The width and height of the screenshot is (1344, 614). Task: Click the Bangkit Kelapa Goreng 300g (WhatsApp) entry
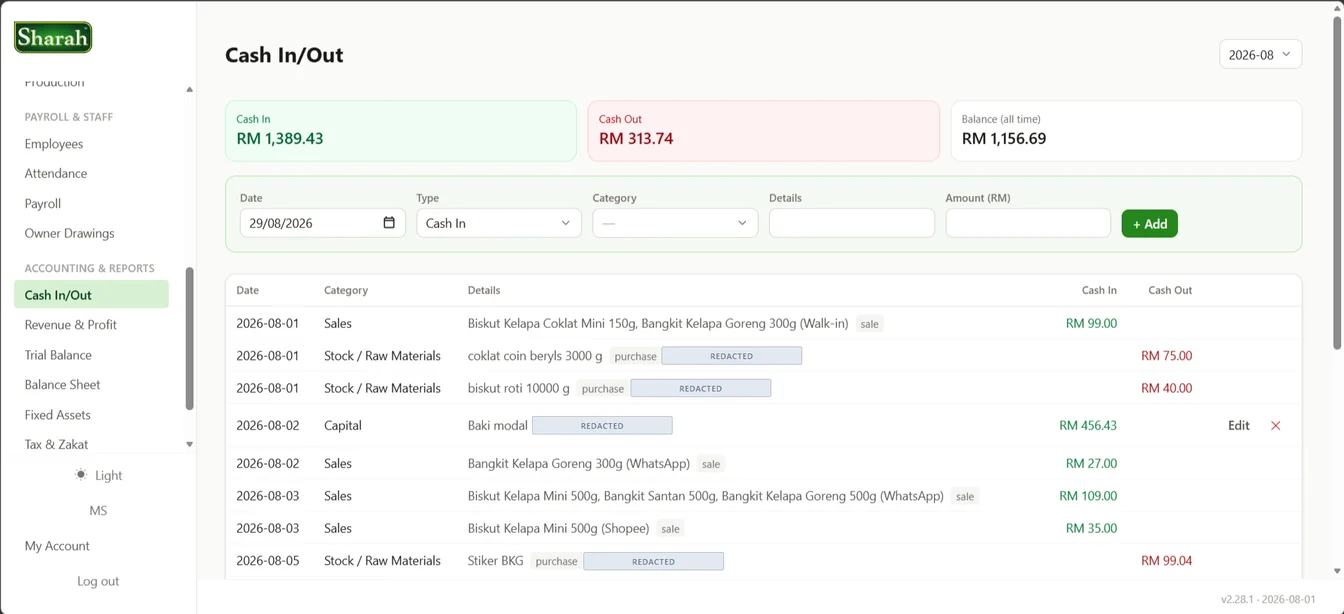(x=579, y=464)
